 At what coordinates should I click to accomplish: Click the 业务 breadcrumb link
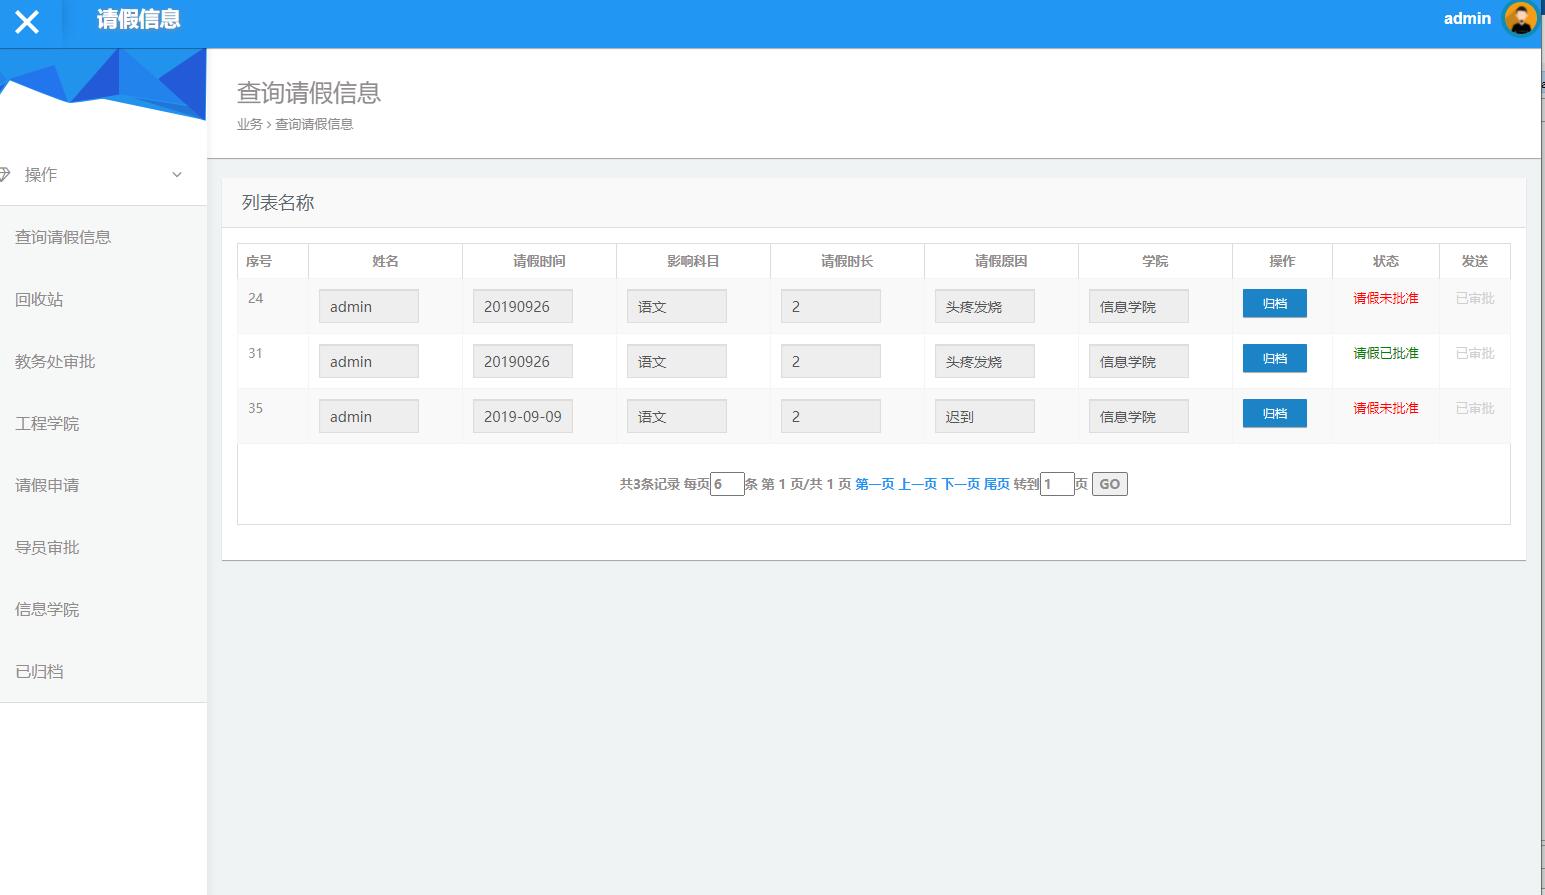point(249,124)
